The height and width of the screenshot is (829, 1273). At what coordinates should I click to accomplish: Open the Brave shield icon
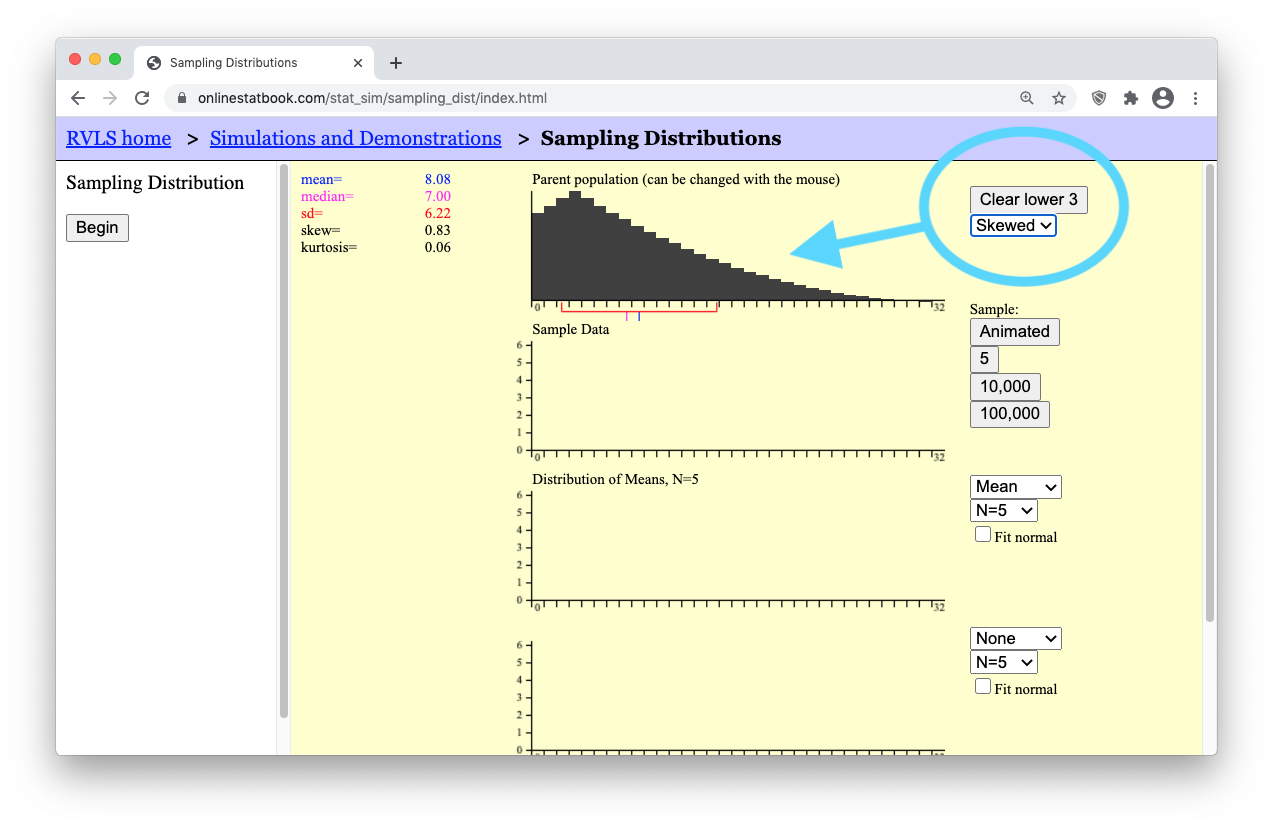(1099, 98)
